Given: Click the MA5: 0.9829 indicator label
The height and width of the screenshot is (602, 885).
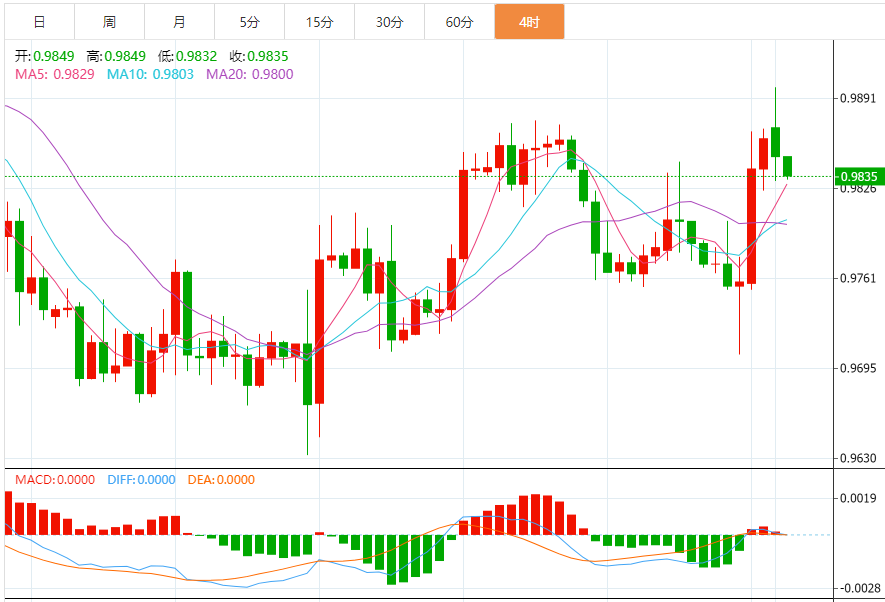Looking at the screenshot, I should [55, 74].
